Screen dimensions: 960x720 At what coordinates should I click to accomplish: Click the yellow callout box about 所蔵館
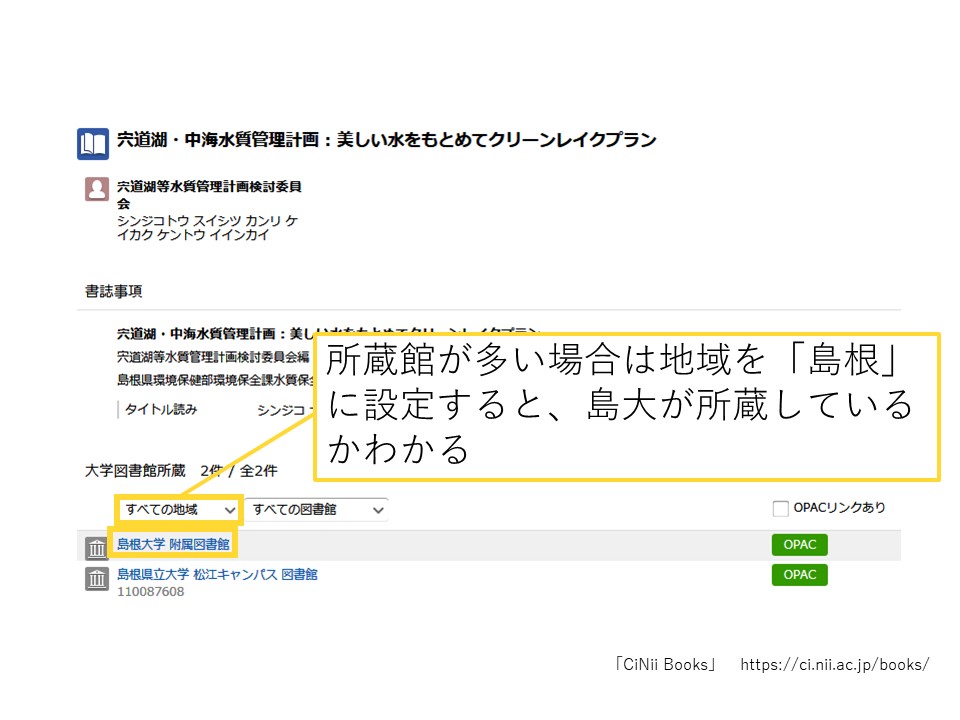coord(627,406)
